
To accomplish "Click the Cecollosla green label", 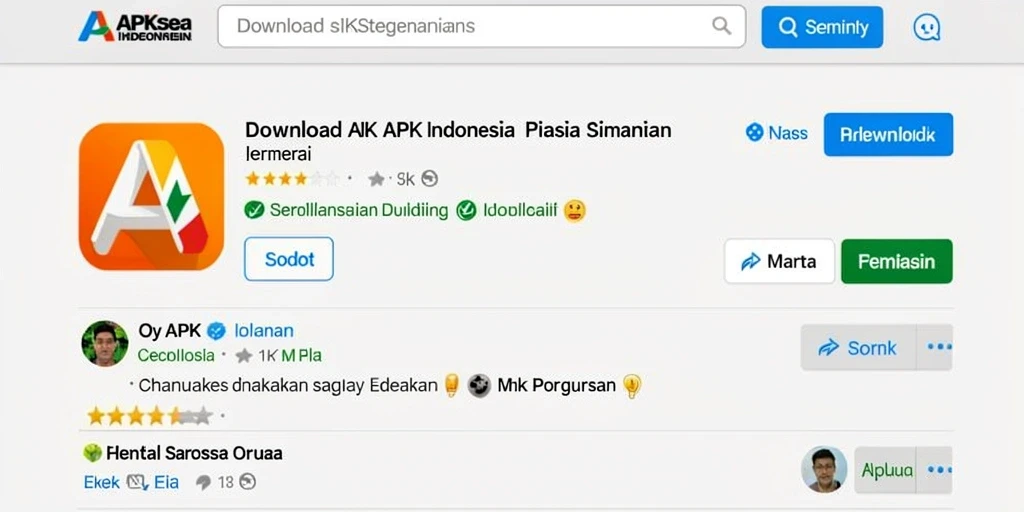I will click(x=176, y=355).
